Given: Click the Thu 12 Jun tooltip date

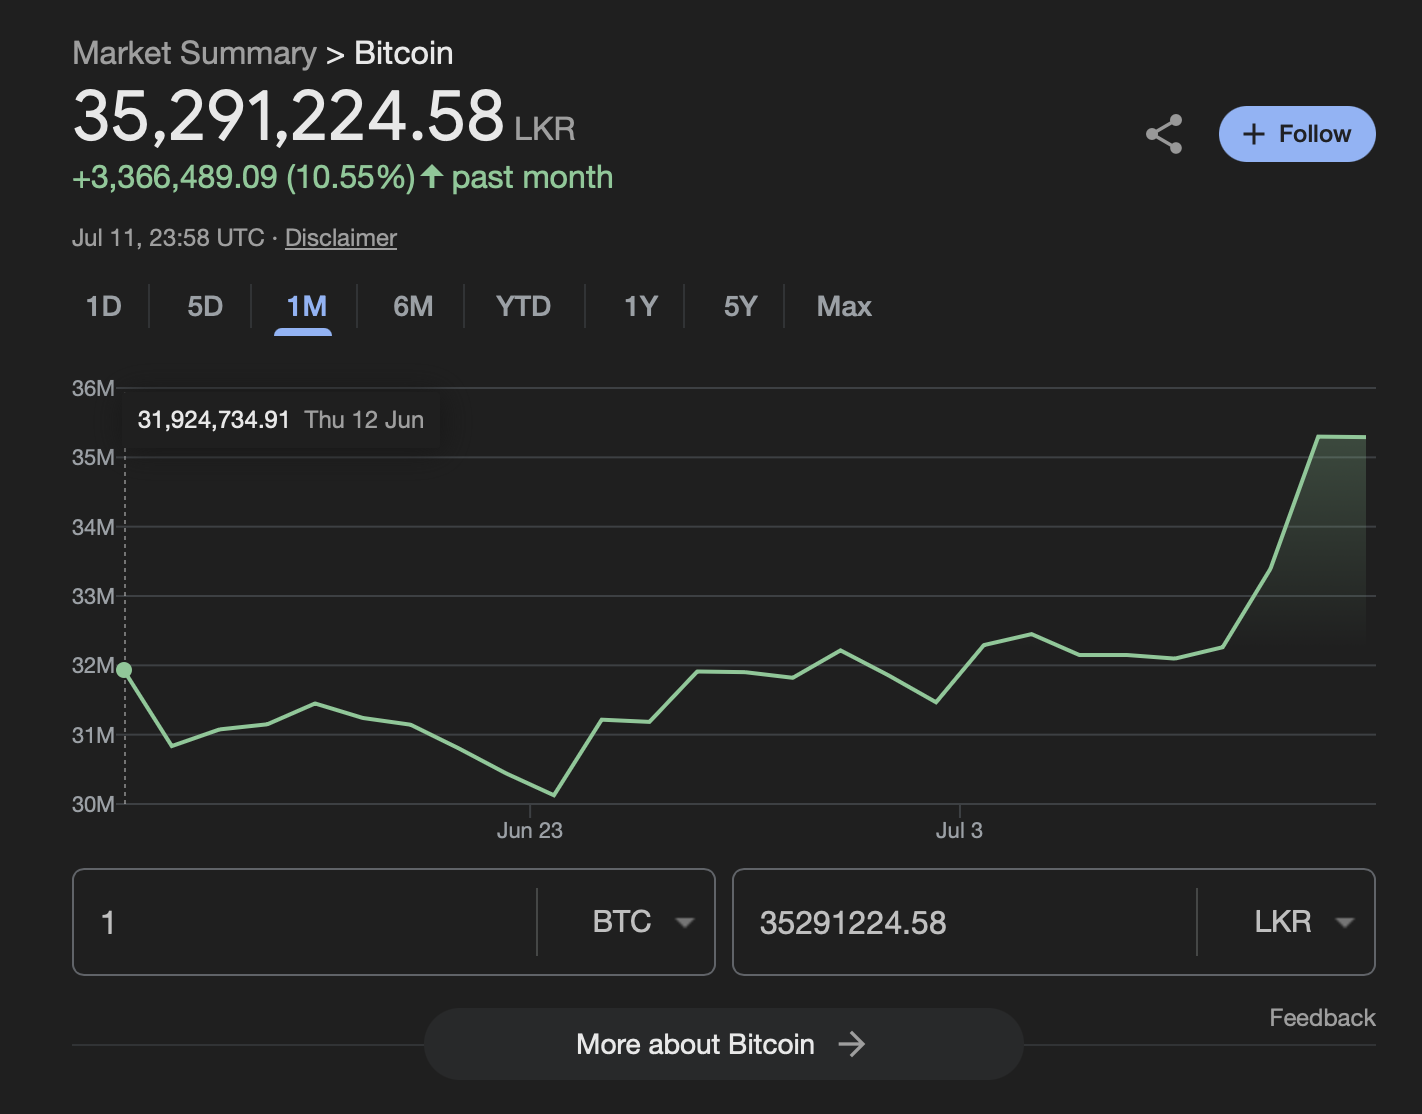Looking at the screenshot, I should (364, 420).
